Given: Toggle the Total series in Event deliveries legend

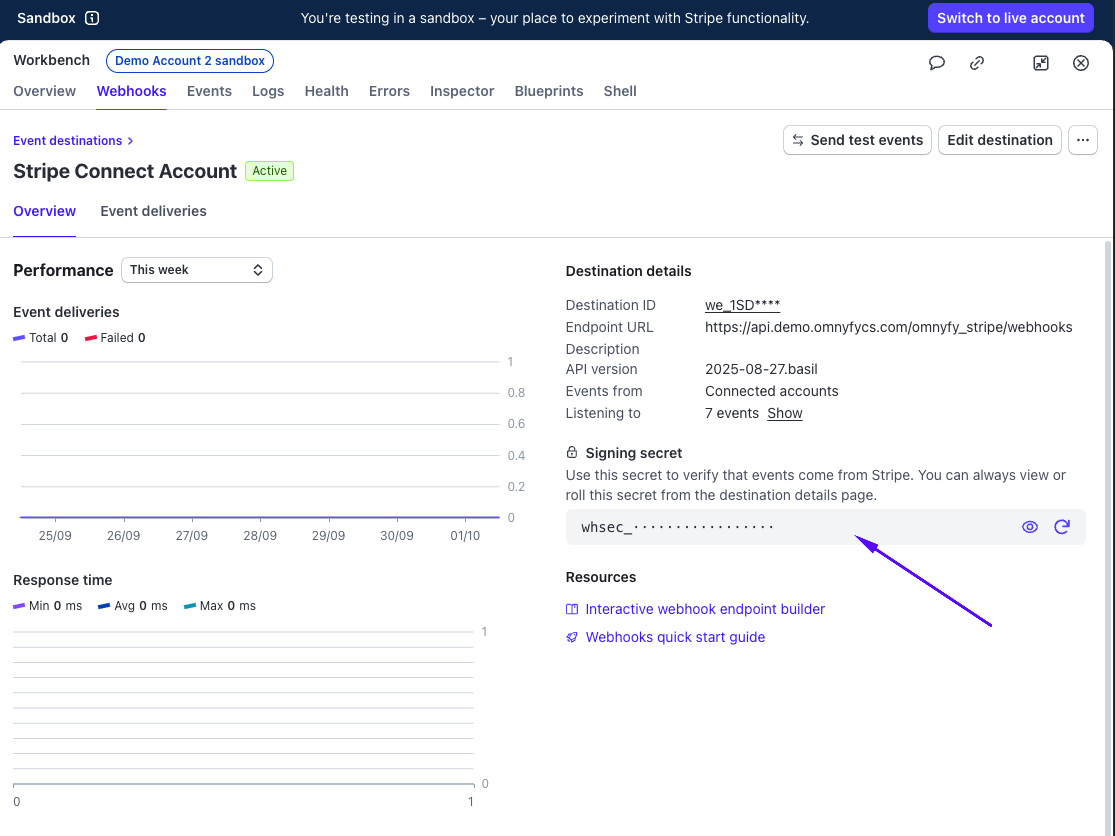Looking at the screenshot, I should (41, 338).
